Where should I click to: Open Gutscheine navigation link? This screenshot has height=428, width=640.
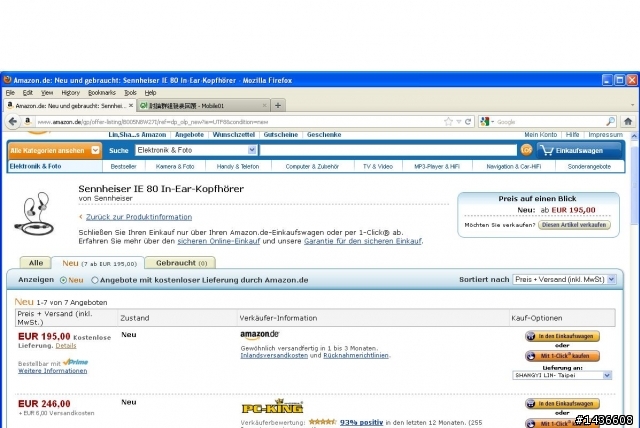click(280, 135)
